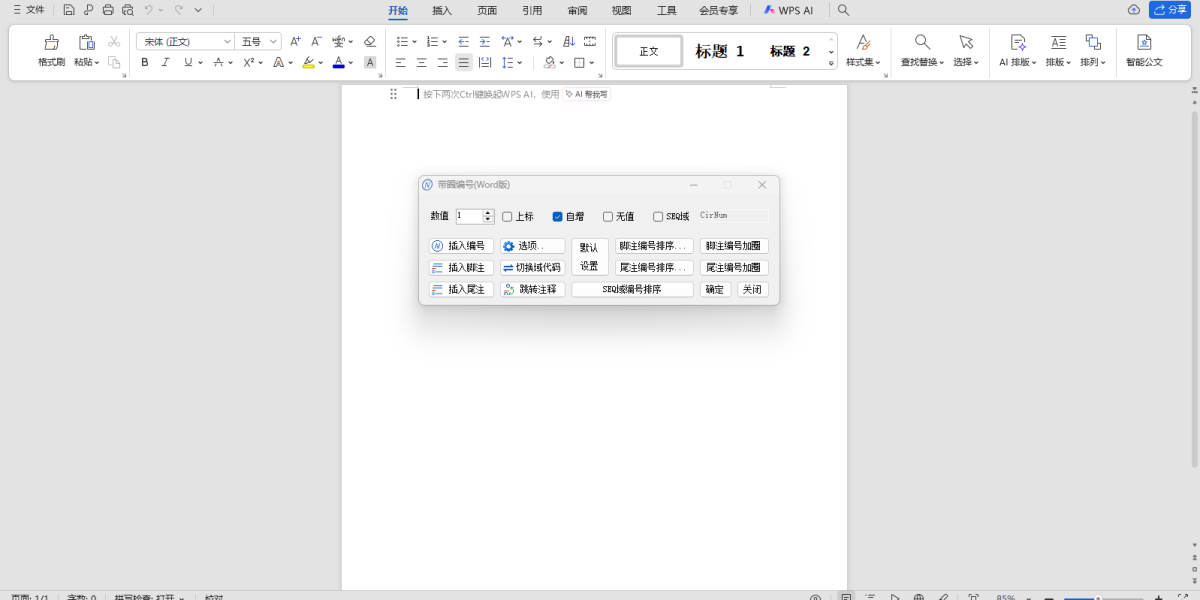This screenshot has height=600, width=1200.
Task: Click the 数值 number input field
Action: tap(469, 216)
